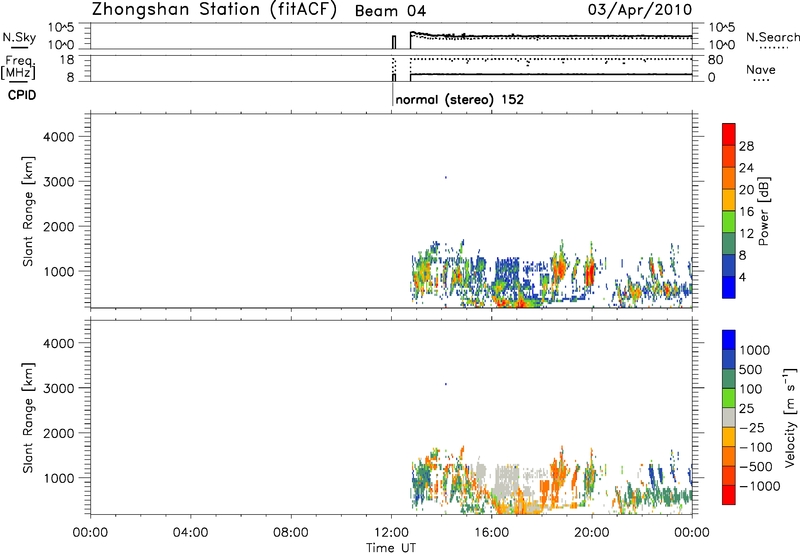
Task: Pick the bright blue top segment of Velocity color bar
Action: [x=729, y=340]
